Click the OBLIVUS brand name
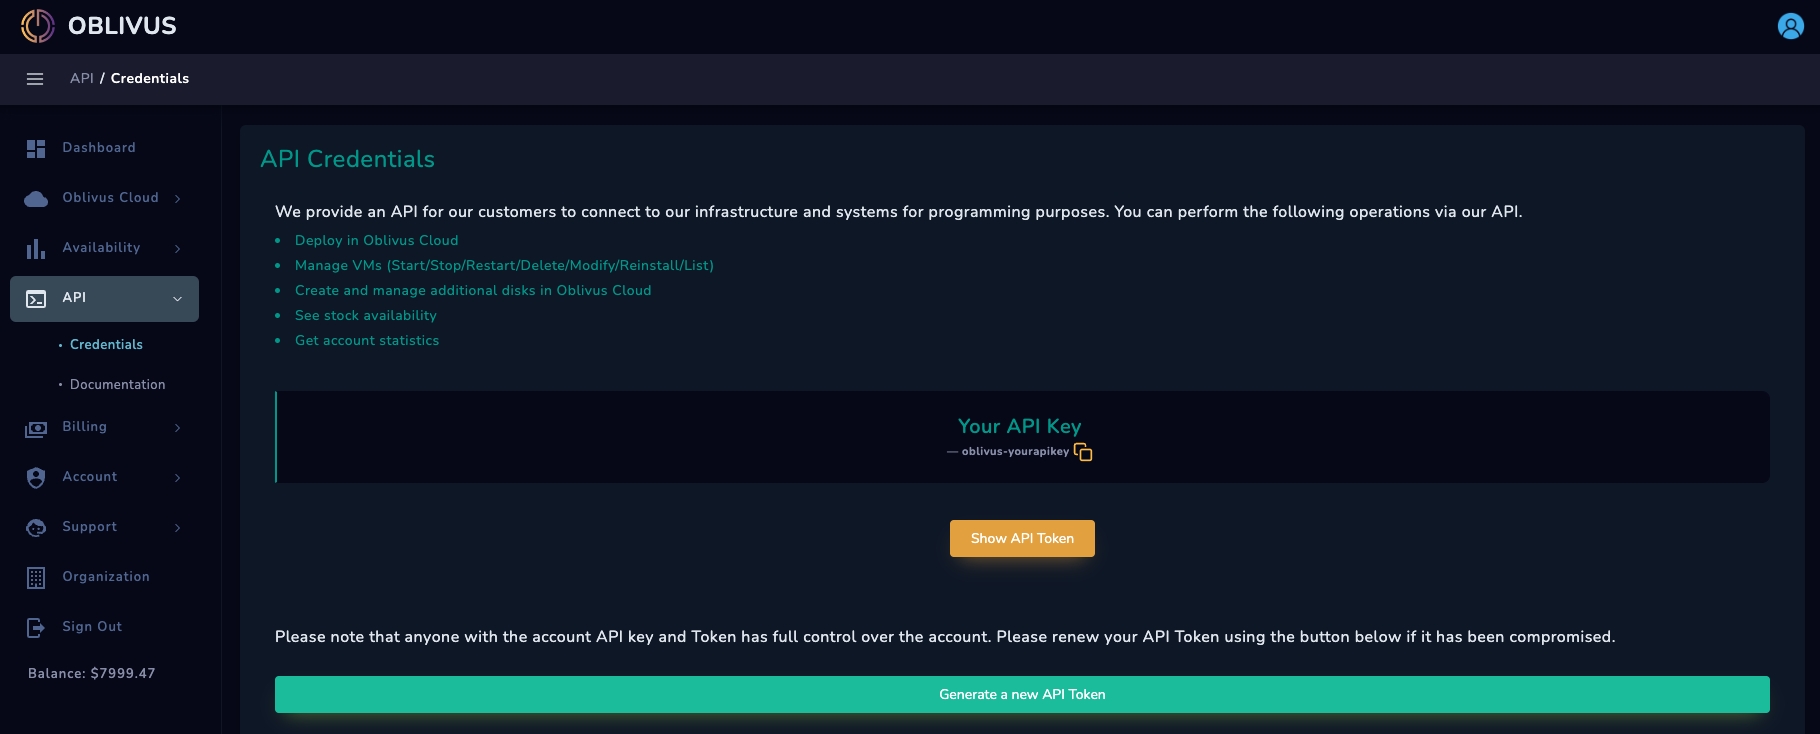The height and width of the screenshot is (734, 1820). 122,26
